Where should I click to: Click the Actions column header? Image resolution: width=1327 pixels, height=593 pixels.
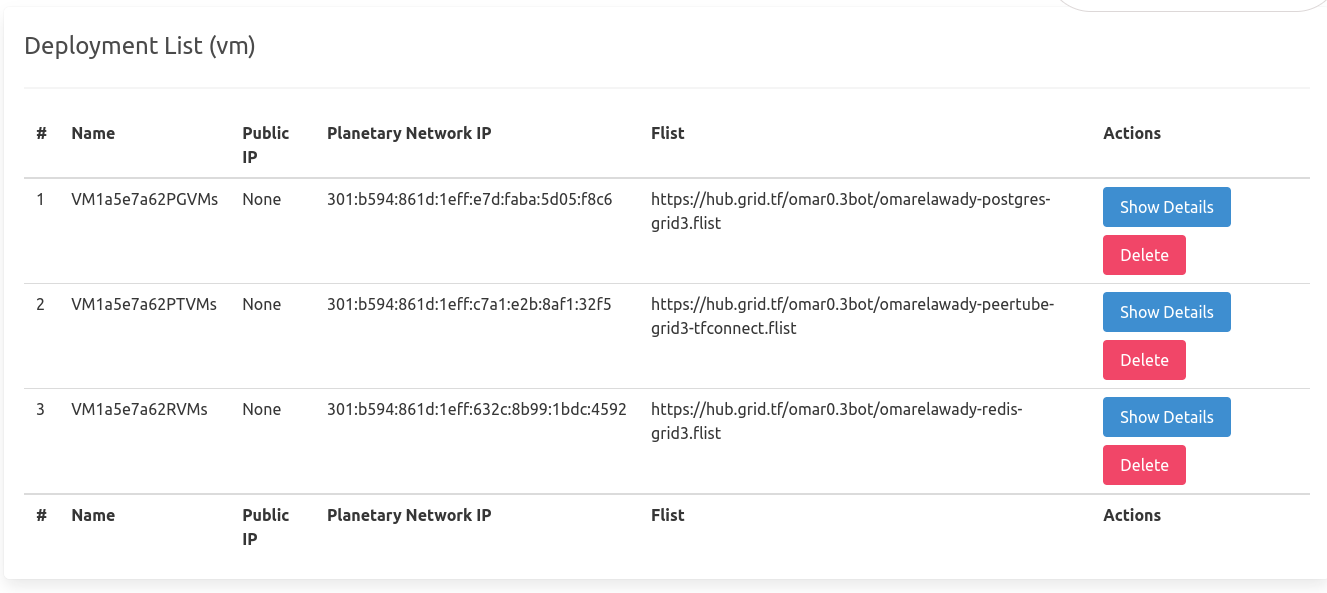pyautogui.click(x=1131, y=133)
